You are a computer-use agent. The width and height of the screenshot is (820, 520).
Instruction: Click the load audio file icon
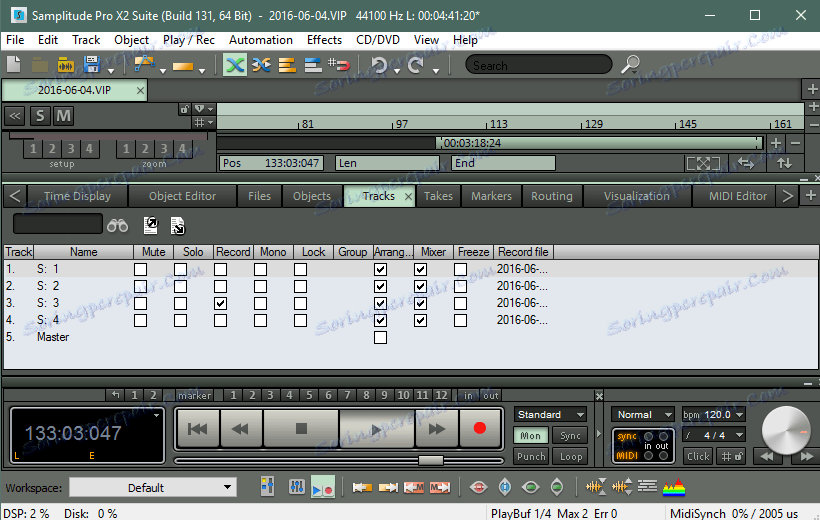coord(65,65)
